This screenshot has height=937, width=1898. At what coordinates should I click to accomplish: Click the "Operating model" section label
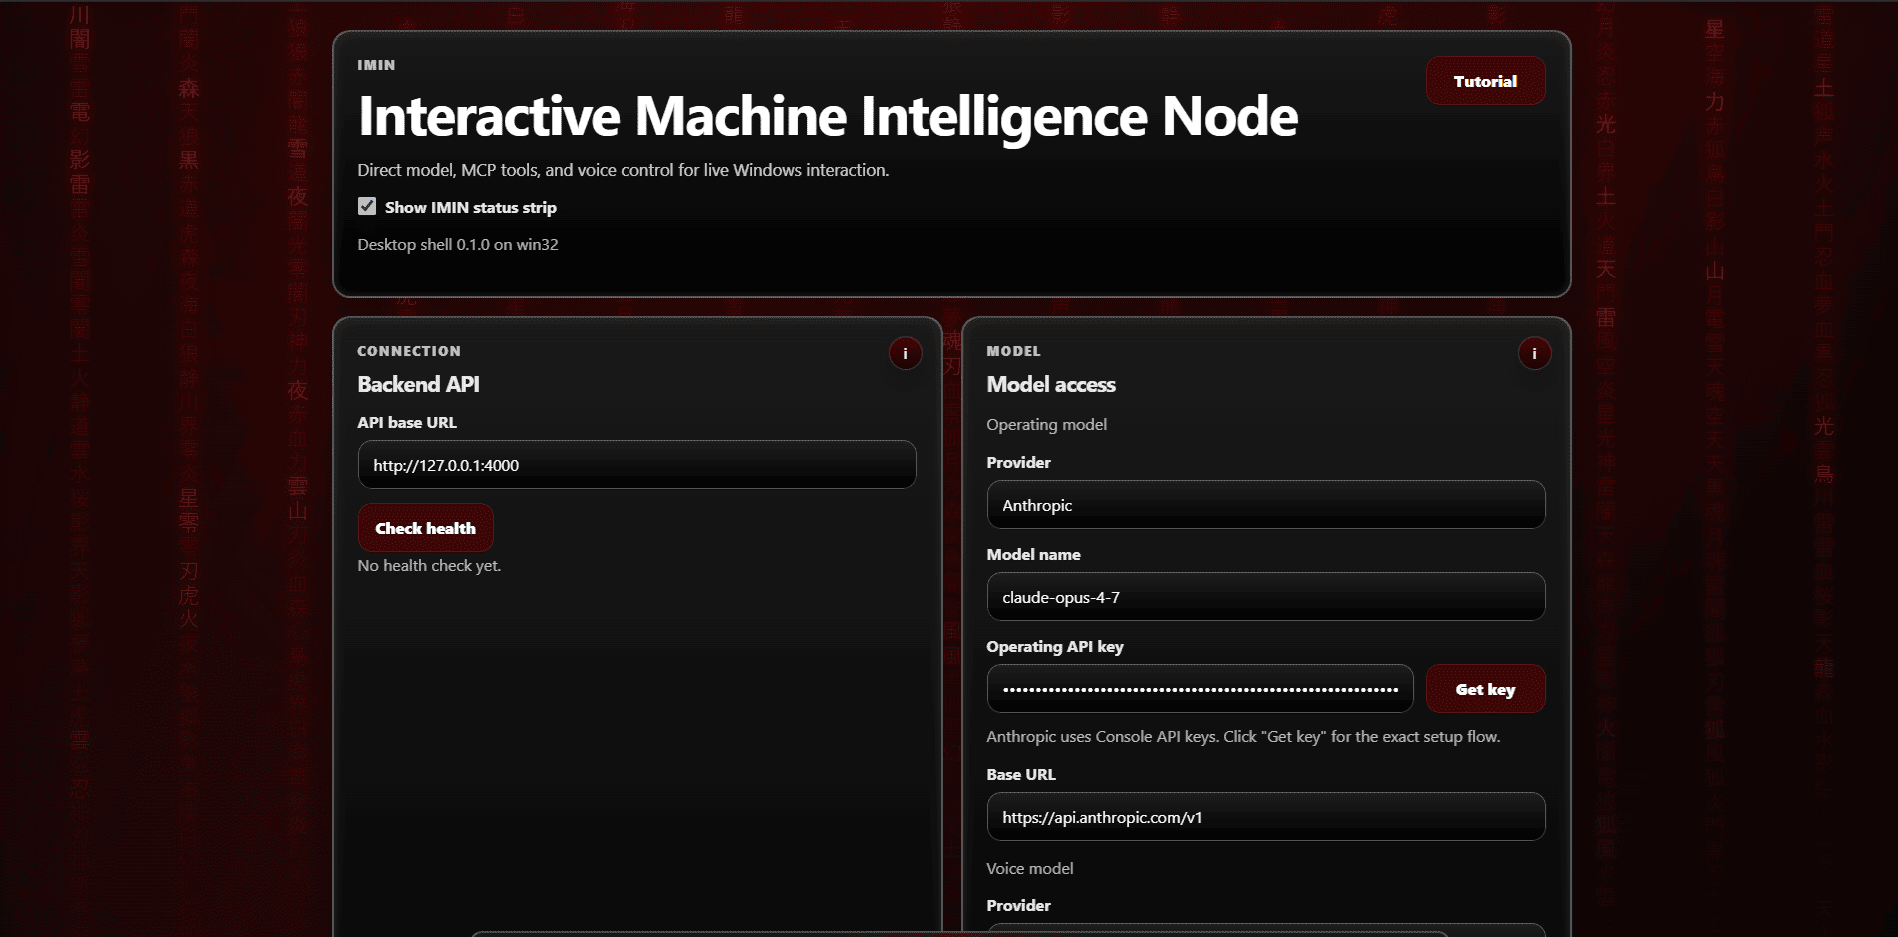coord(1046,425)
